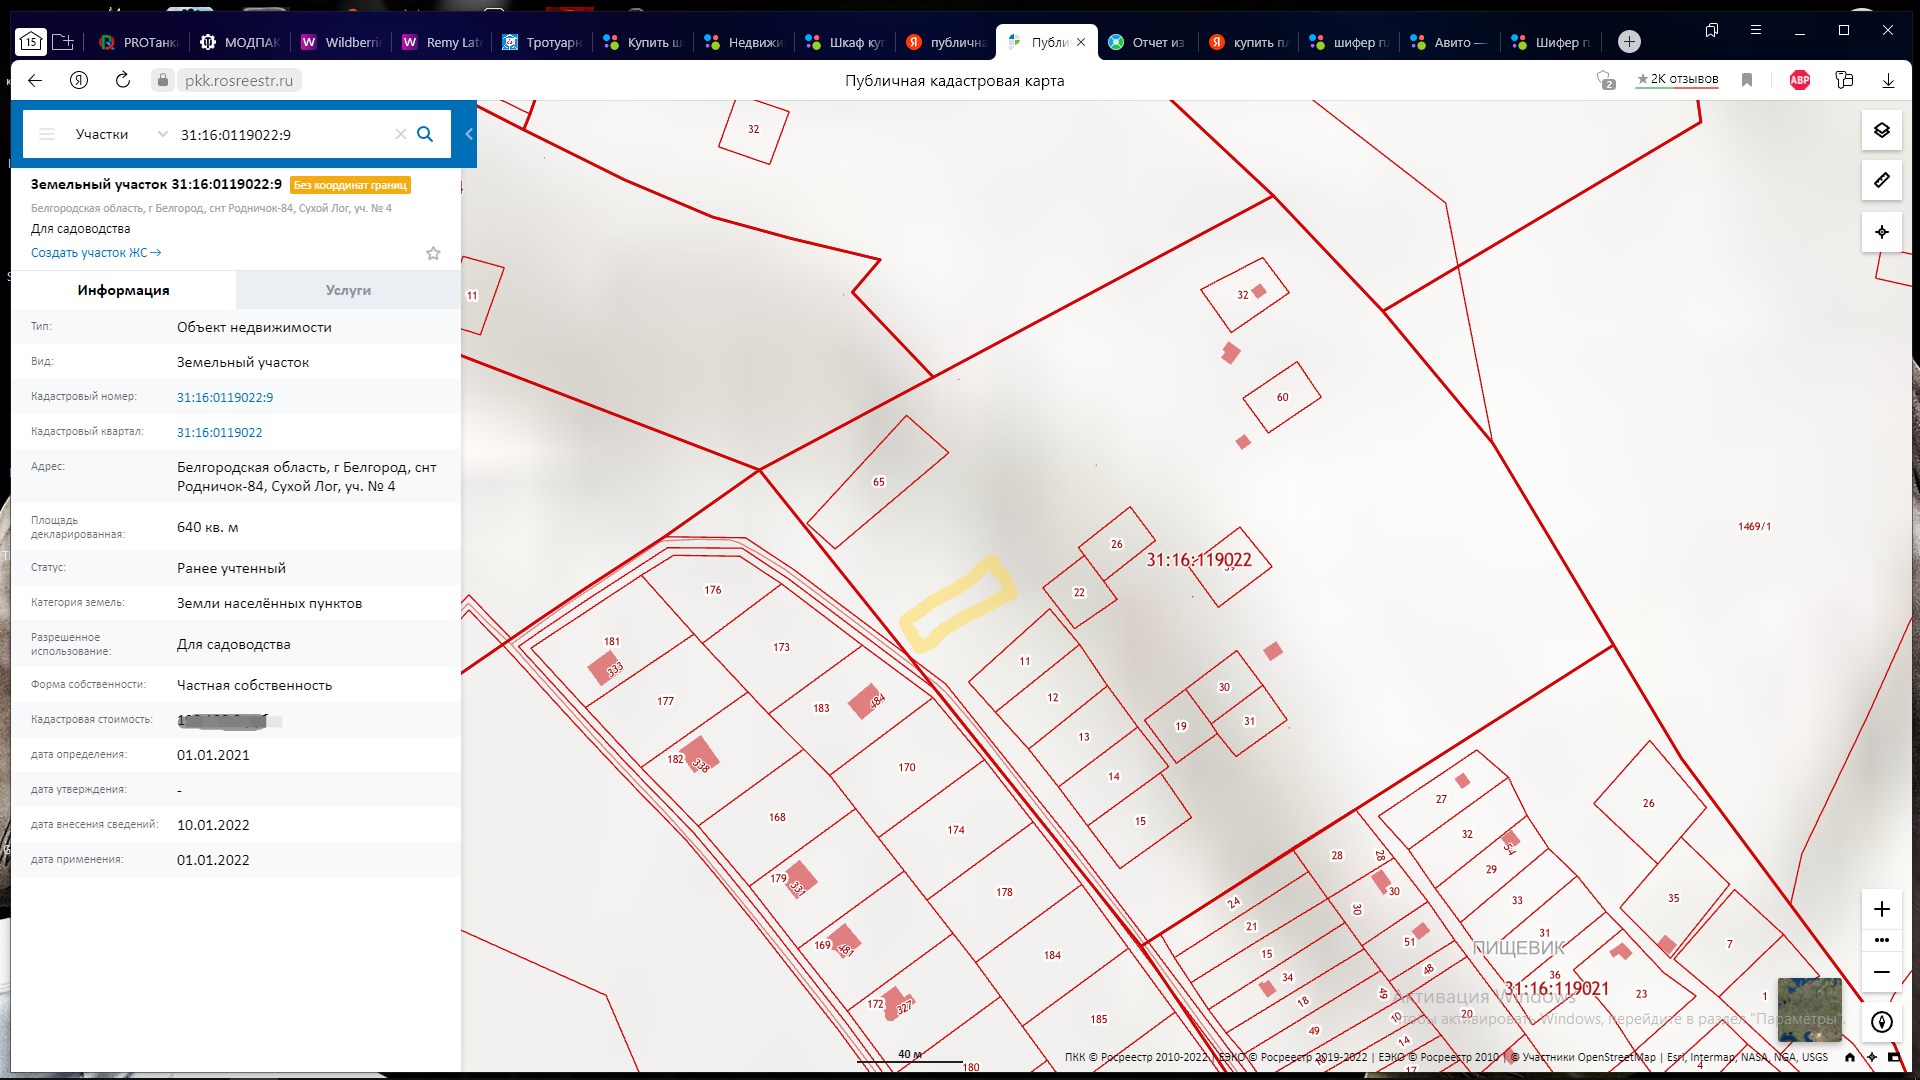Reset map orientation with compass button

pos(1881,1022)
